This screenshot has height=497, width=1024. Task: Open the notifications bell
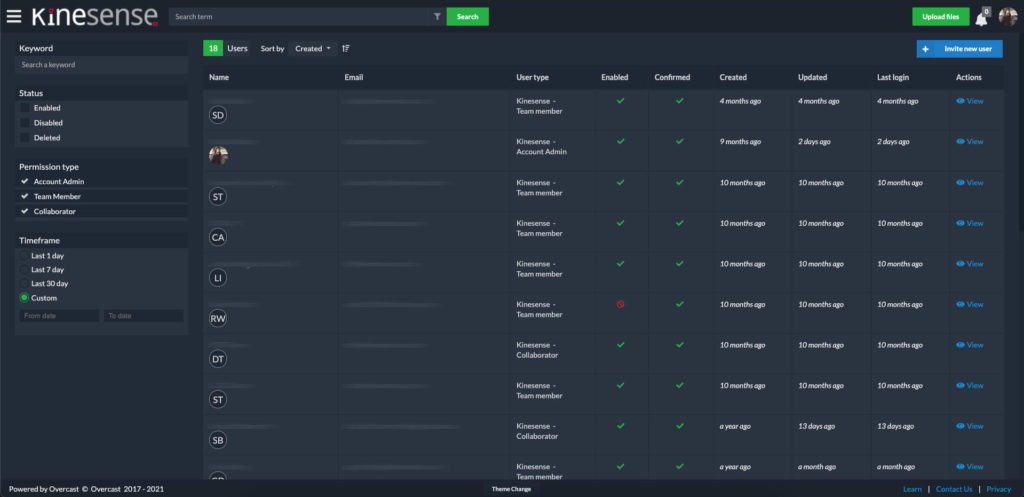point(981,18)
